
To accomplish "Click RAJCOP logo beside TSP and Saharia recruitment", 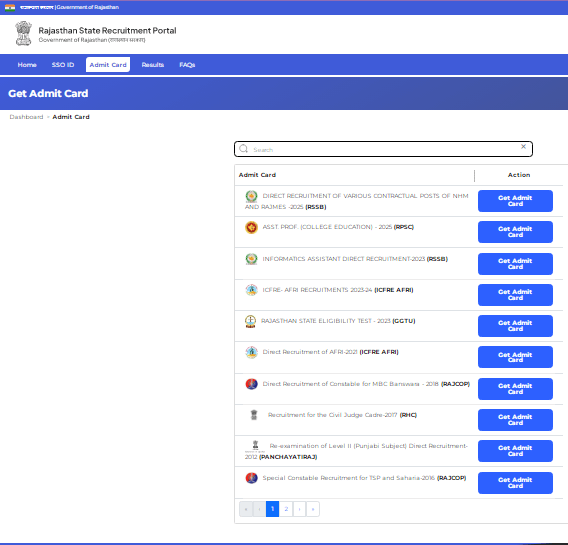I will [251, 478].
